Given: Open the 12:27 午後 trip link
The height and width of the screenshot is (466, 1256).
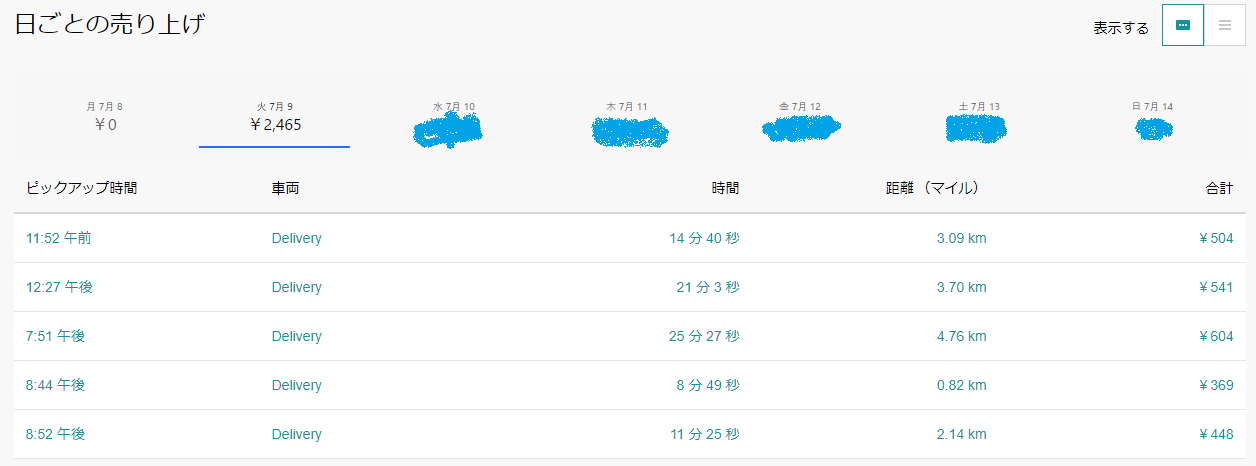Looking at the screenshot, I should [x=59, y=287].
